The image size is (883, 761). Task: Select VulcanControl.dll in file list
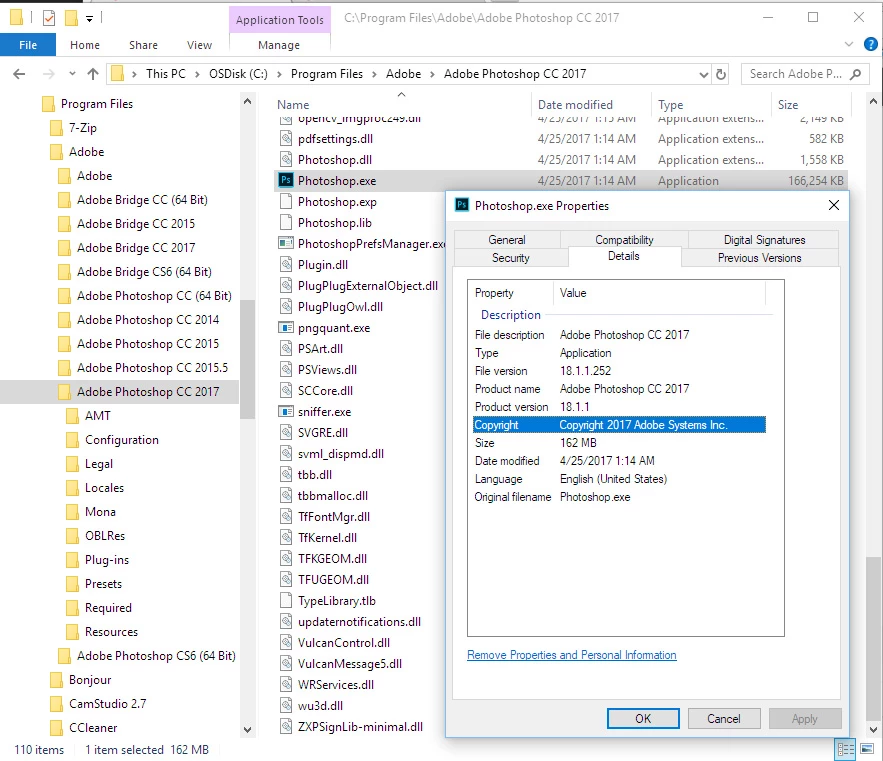(344, 643)
